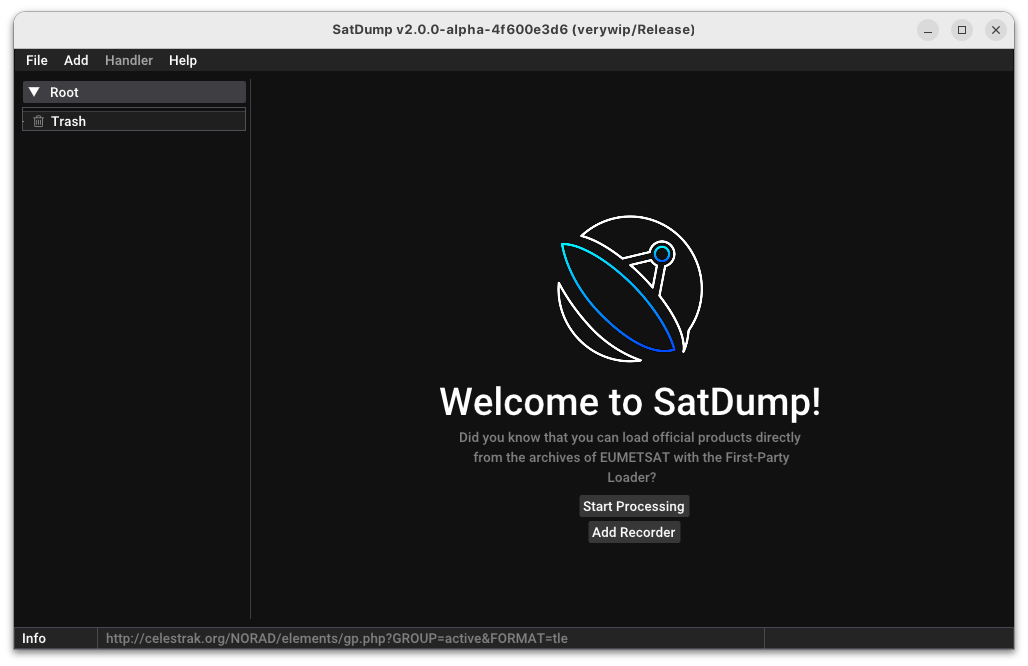Minimize the SatDump window

pyautogui.click(x=928, y=30)
